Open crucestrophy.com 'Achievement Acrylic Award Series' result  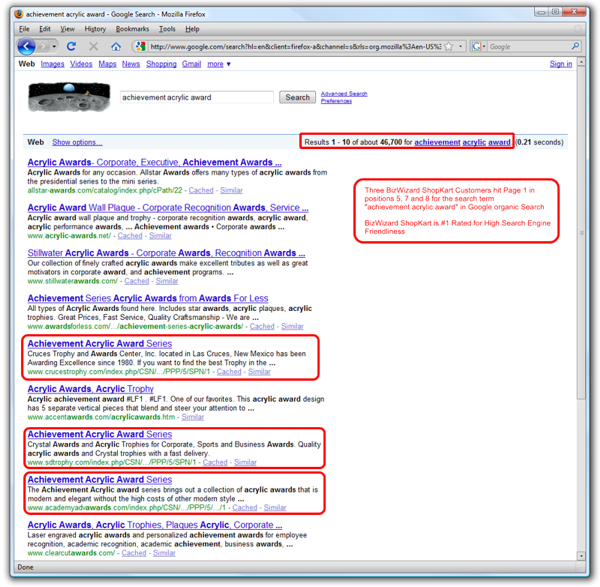[100, 344]
